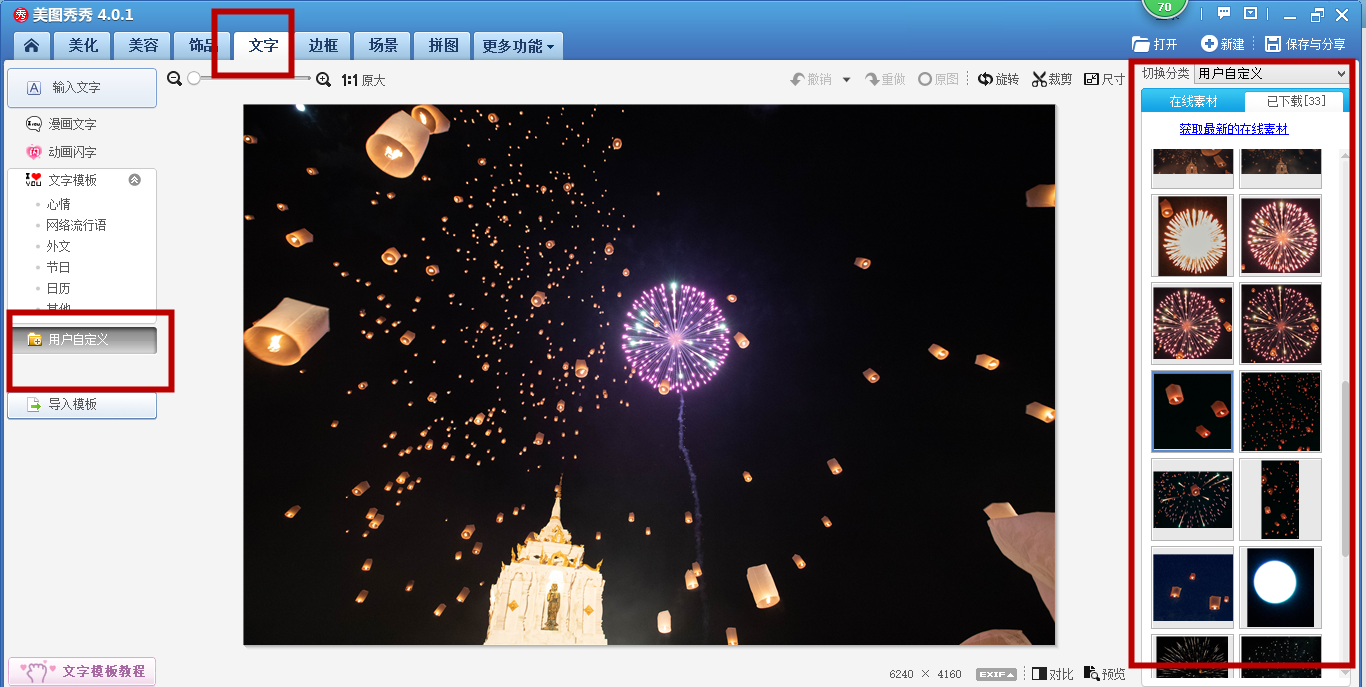Click the zoom slider handle
The height and width of the screenshot is (687, 1366).
click(x=194, y=78)
